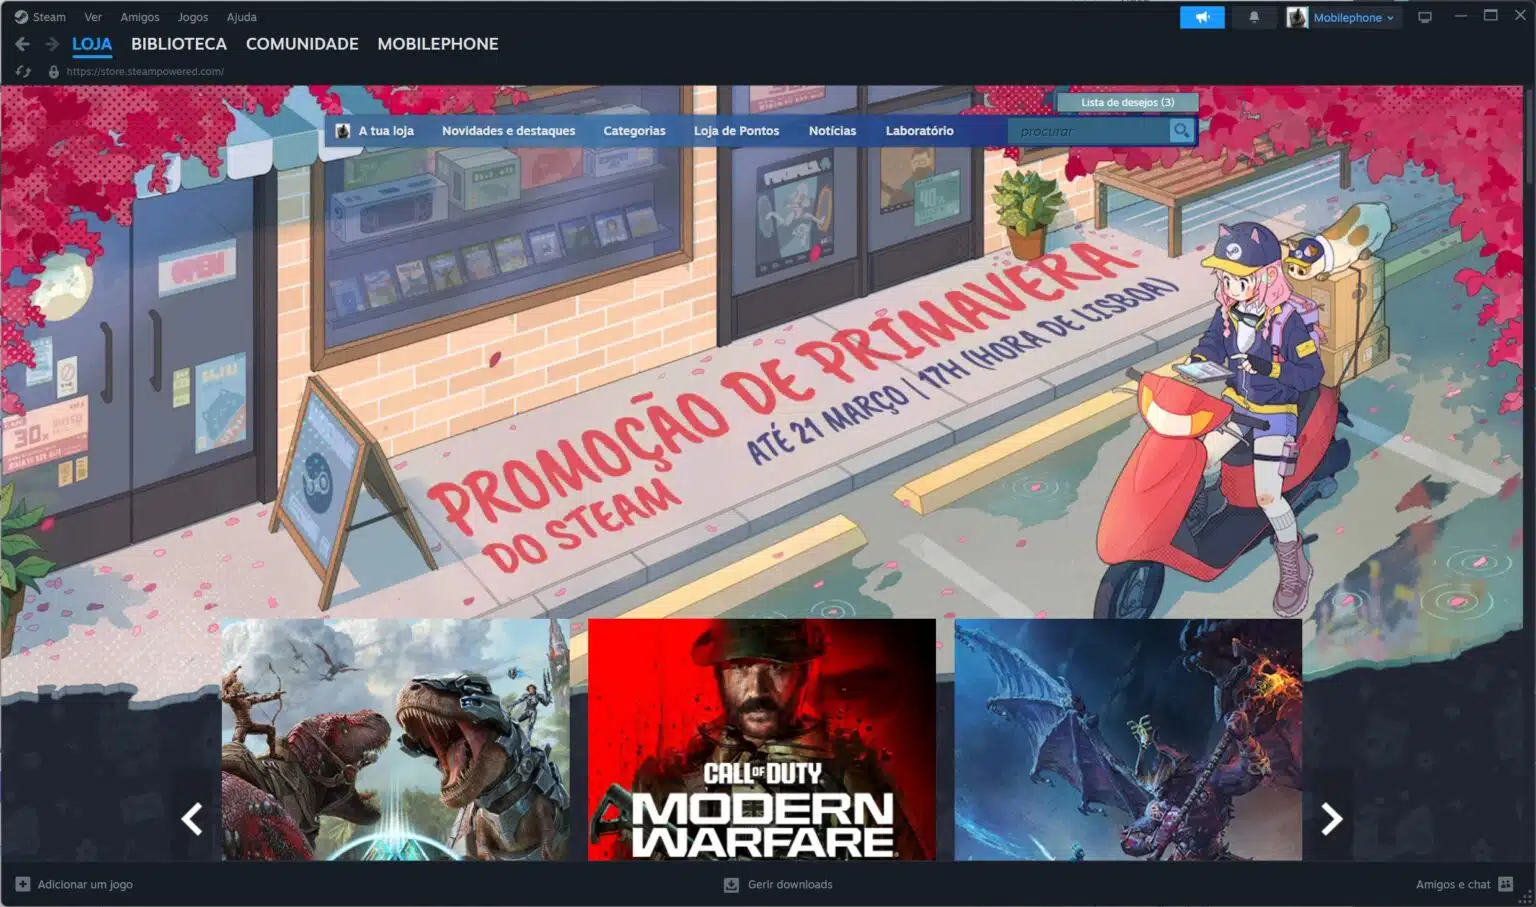1536x907 pixels.
Task: Show next carousel games
Action: coord(1331,819)
